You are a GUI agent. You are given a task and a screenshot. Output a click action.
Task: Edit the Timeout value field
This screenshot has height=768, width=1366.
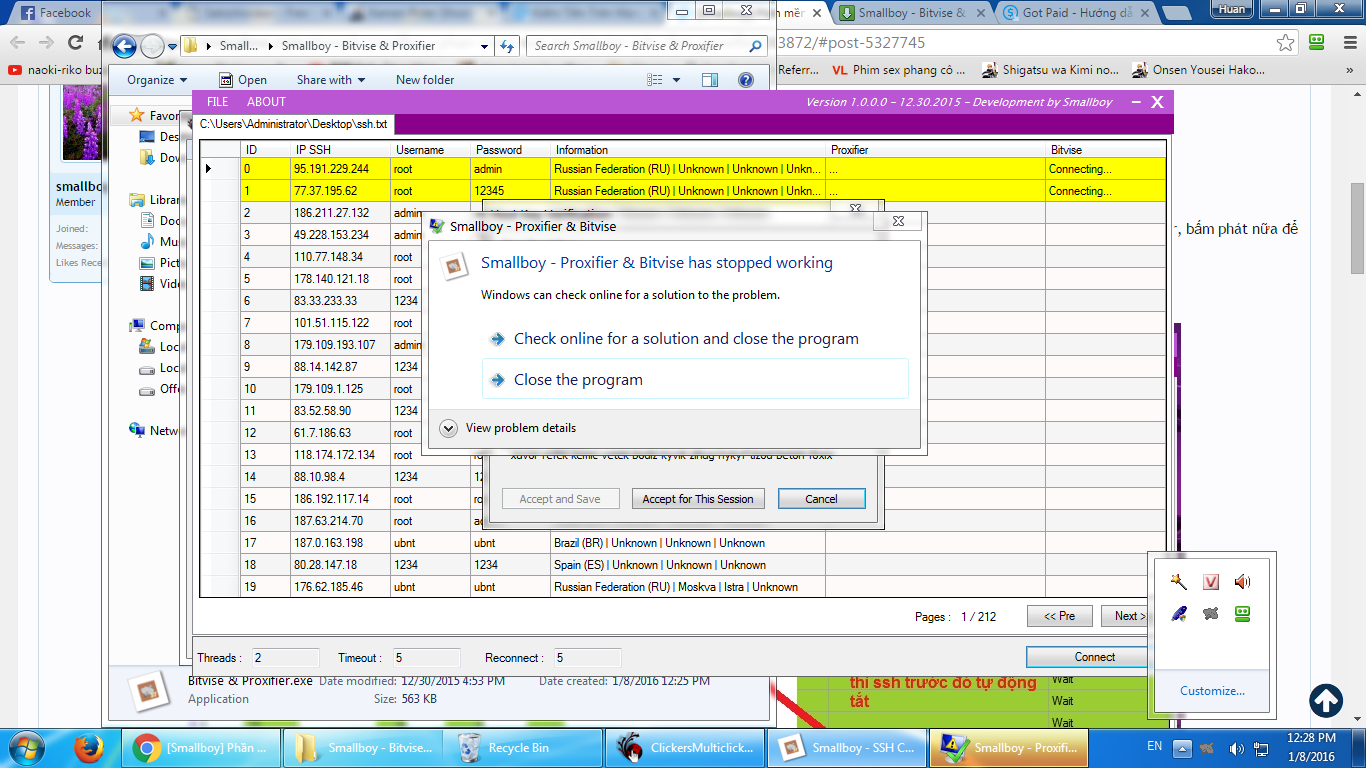(x=426, y=658)
